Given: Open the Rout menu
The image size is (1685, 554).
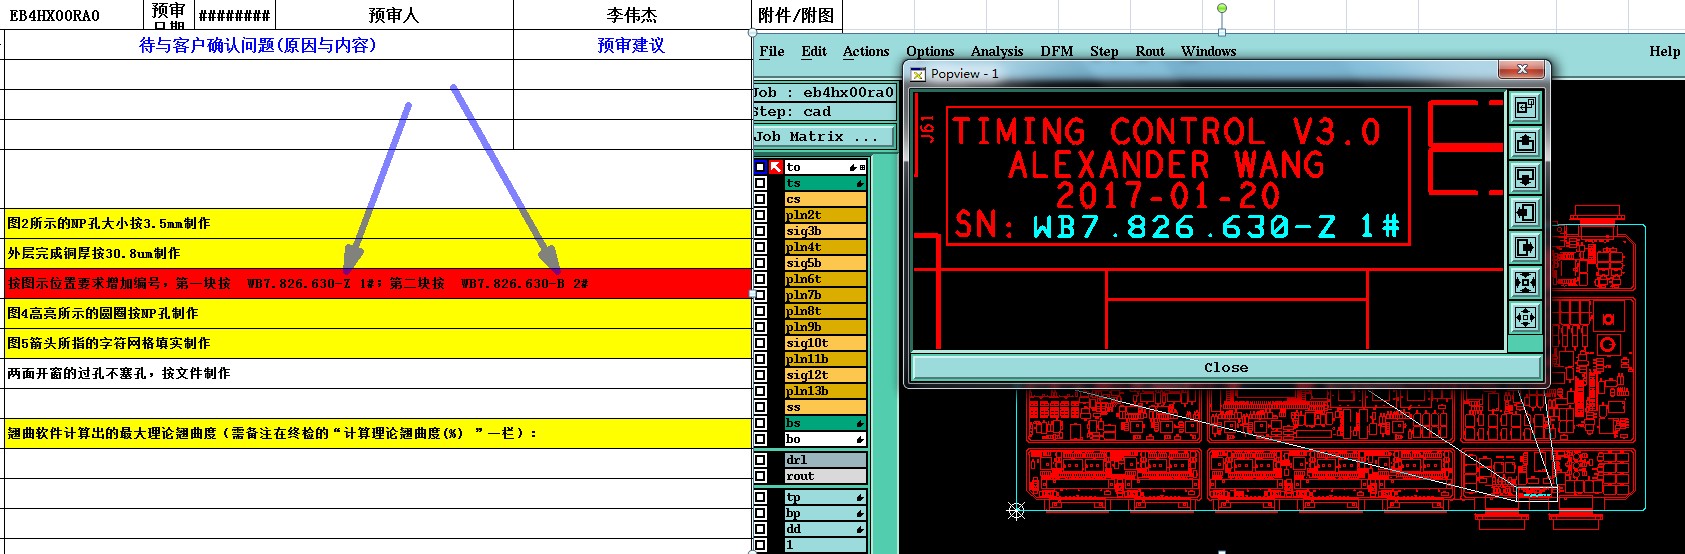Looking at the screenshot, I should click(1150, 51).
